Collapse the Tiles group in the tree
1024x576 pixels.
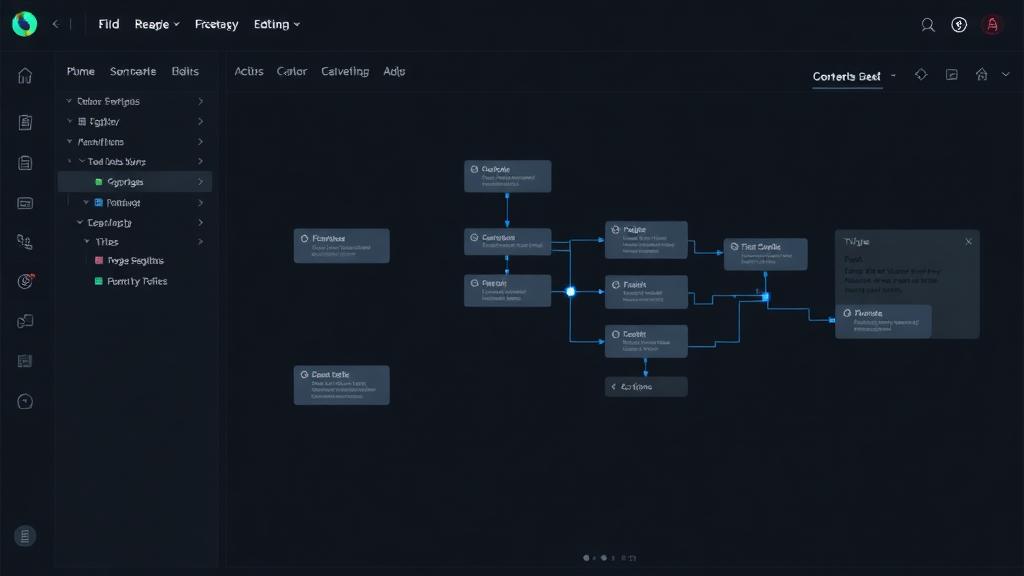86,240
